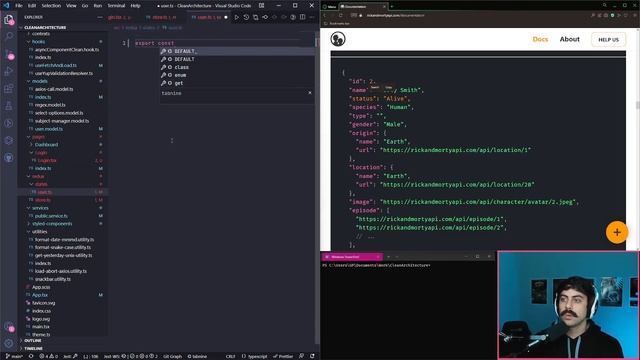Click the notifications bell in the status bar

click(312, 356)
